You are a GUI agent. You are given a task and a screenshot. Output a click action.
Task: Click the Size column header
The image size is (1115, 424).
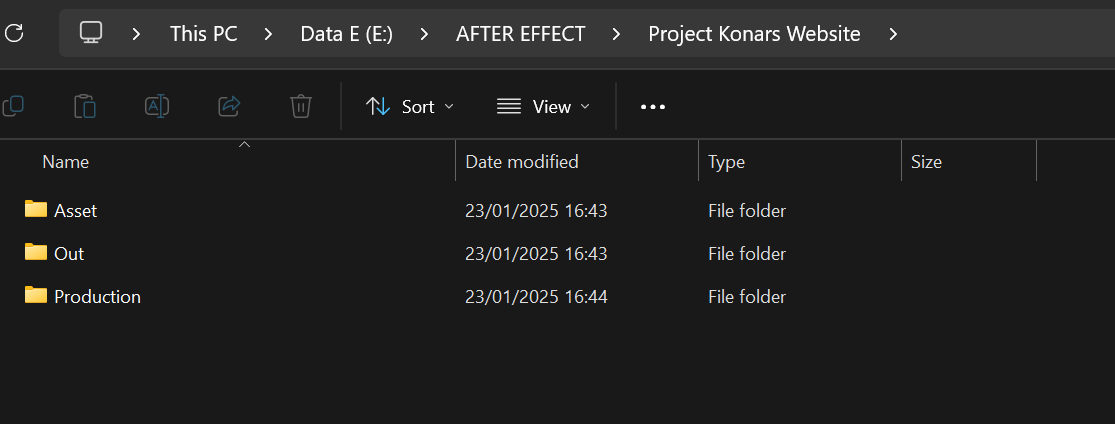pos(969,161)
